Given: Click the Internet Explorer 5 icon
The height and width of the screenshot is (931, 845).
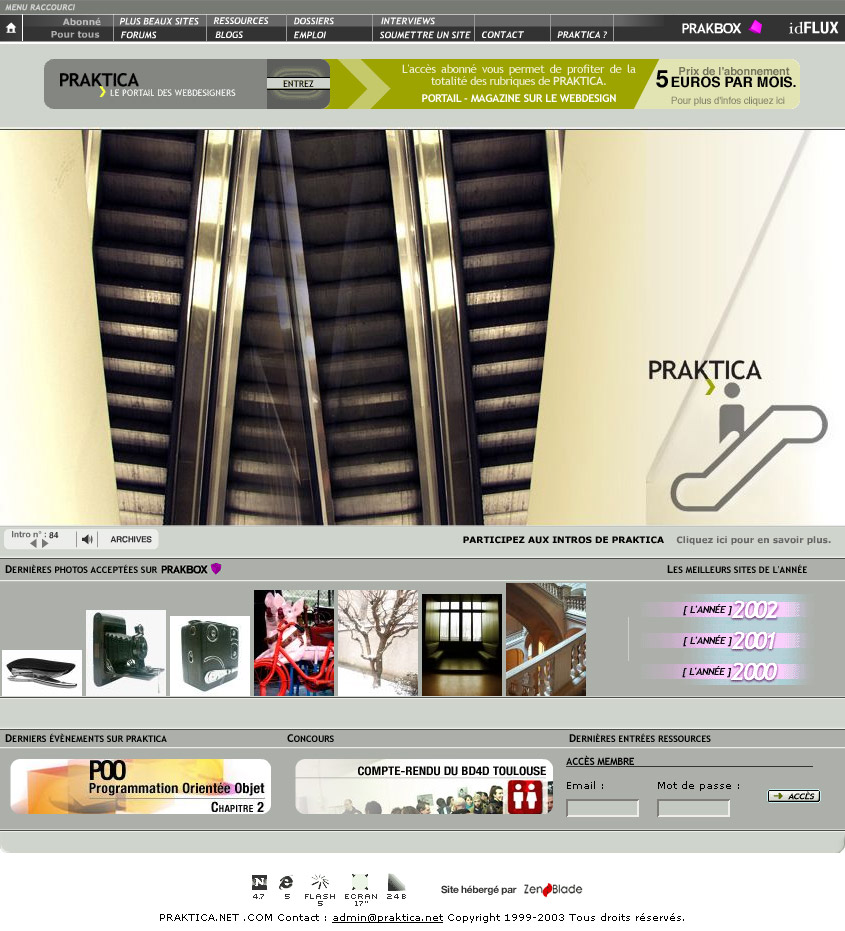Looking at the screenshot, I should pos(287,882).
